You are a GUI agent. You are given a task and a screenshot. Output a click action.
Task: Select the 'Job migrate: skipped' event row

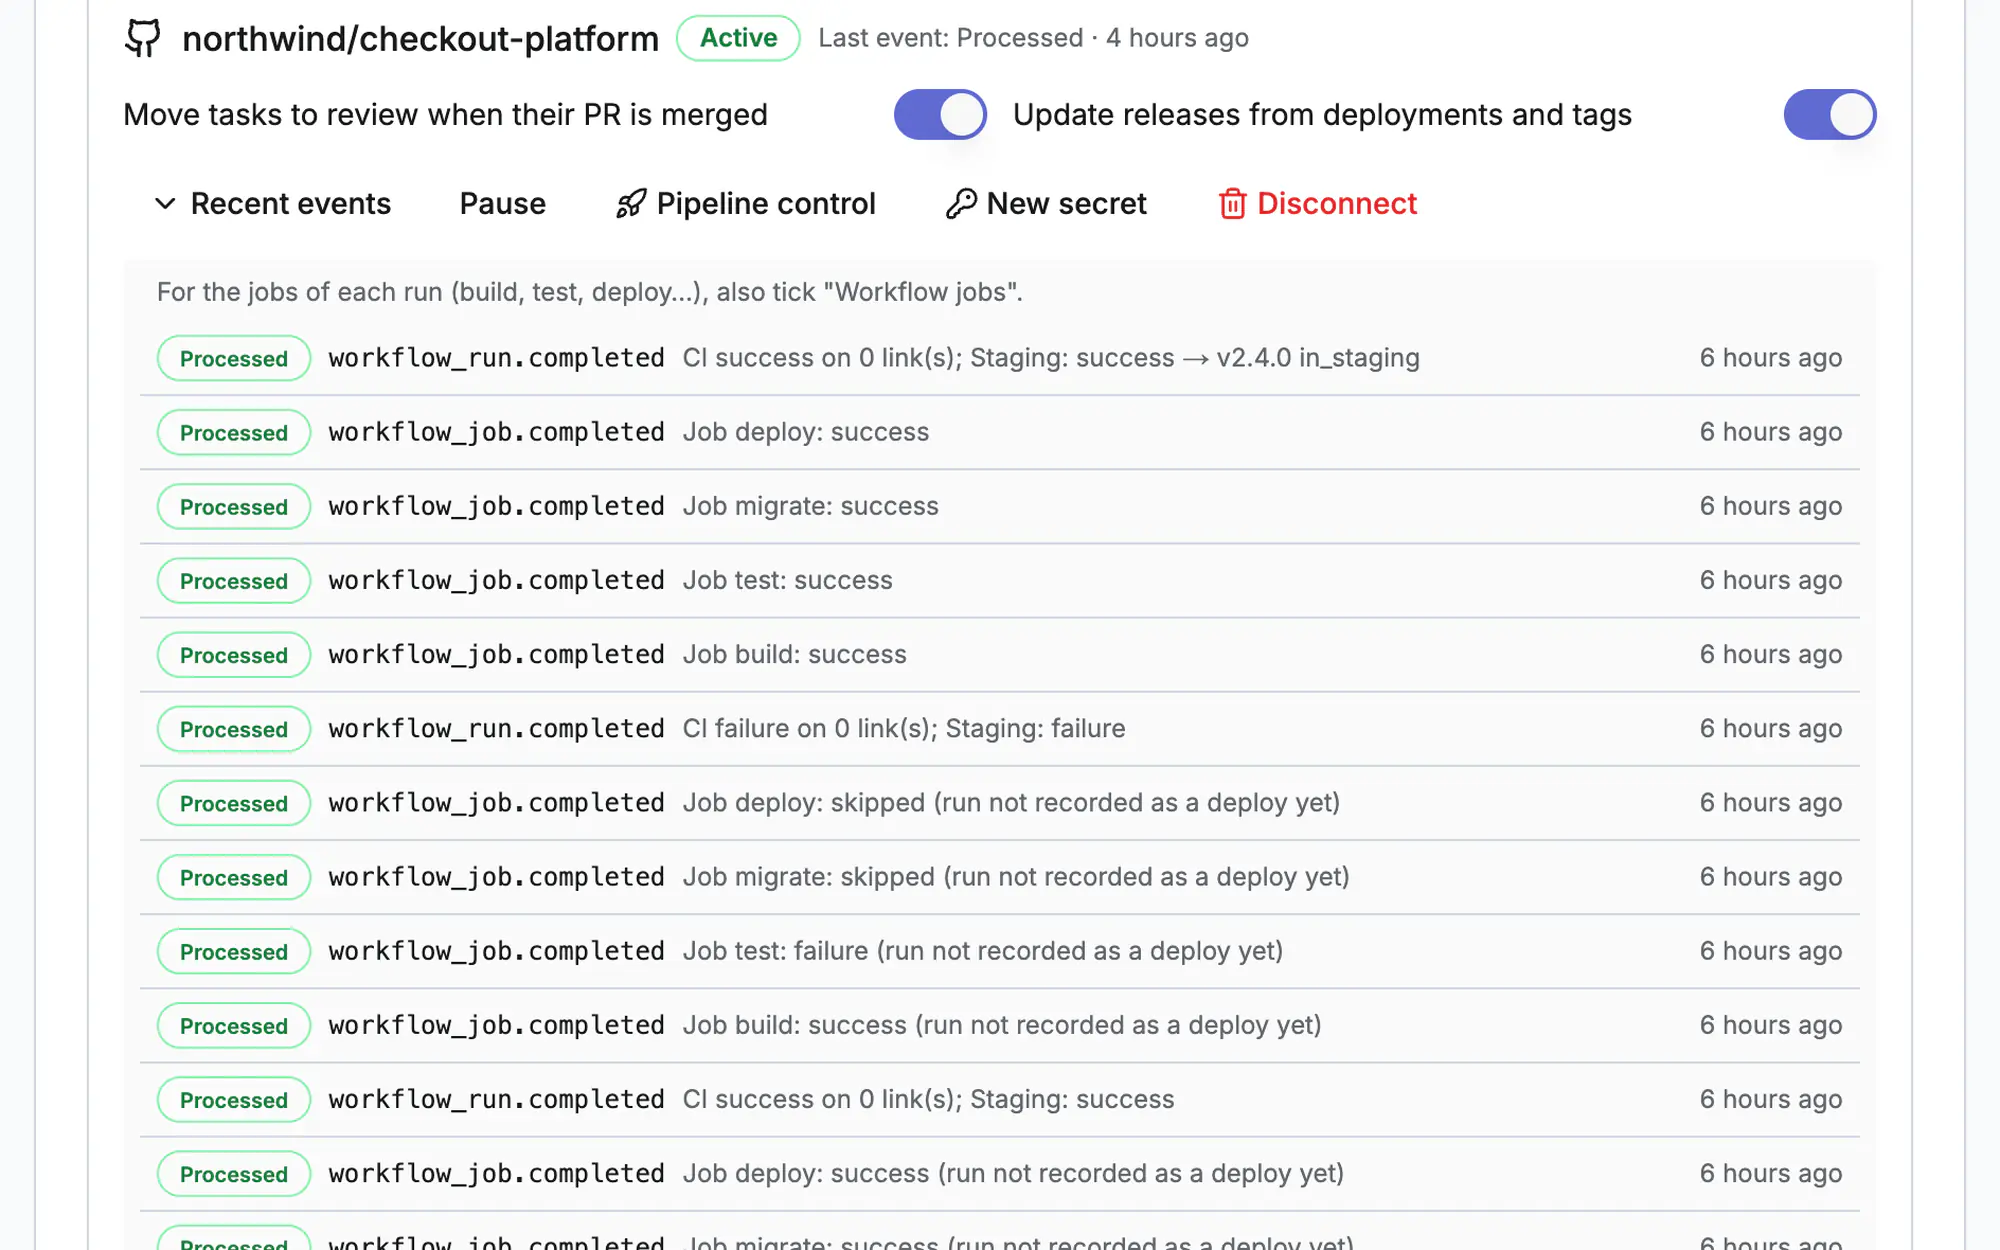pyautogui.click(x=1000, y=877)
